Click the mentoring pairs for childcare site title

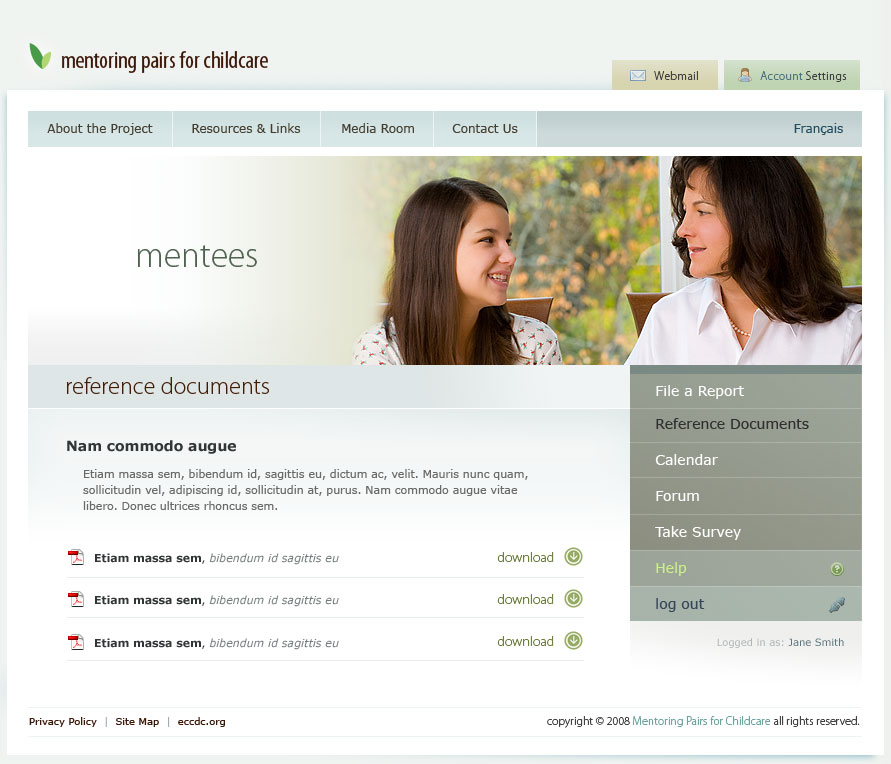164,61
